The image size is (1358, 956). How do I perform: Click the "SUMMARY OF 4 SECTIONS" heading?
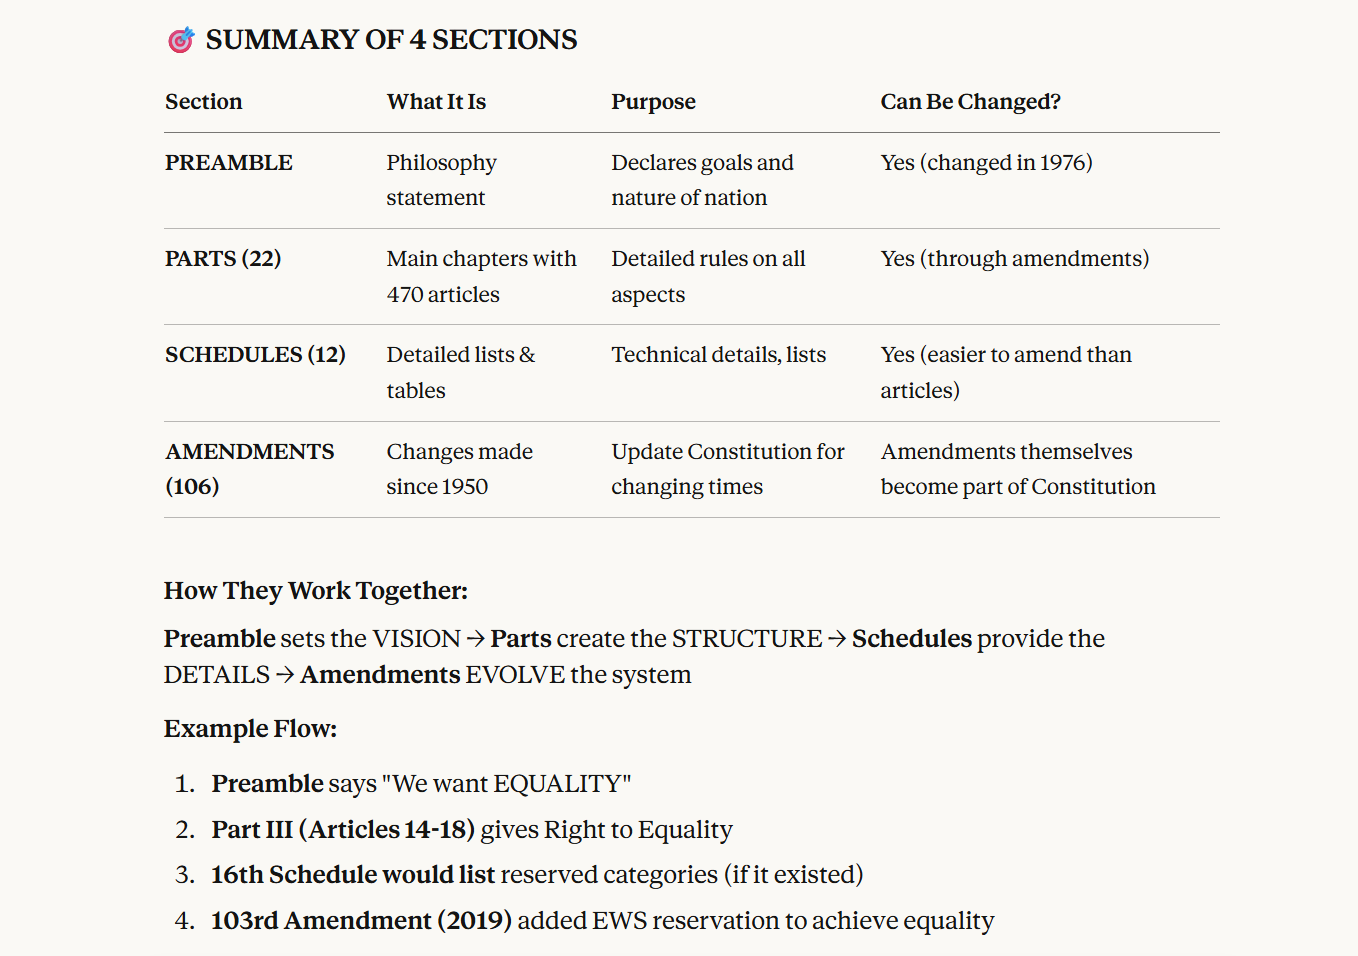point(391,40)
